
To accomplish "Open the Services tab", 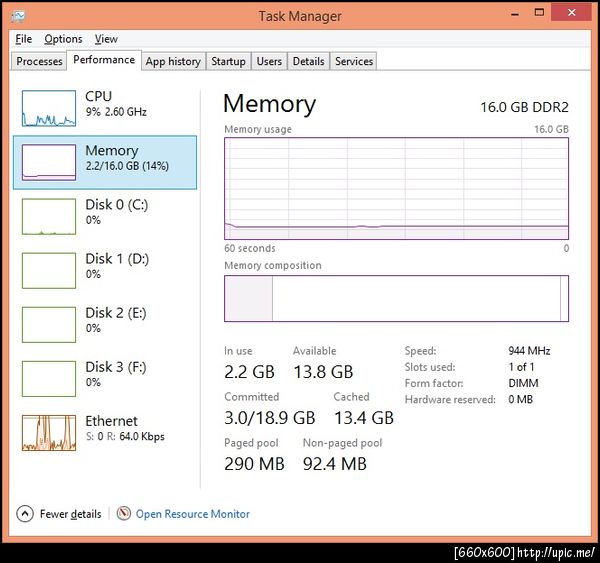I will coord(354,61).
